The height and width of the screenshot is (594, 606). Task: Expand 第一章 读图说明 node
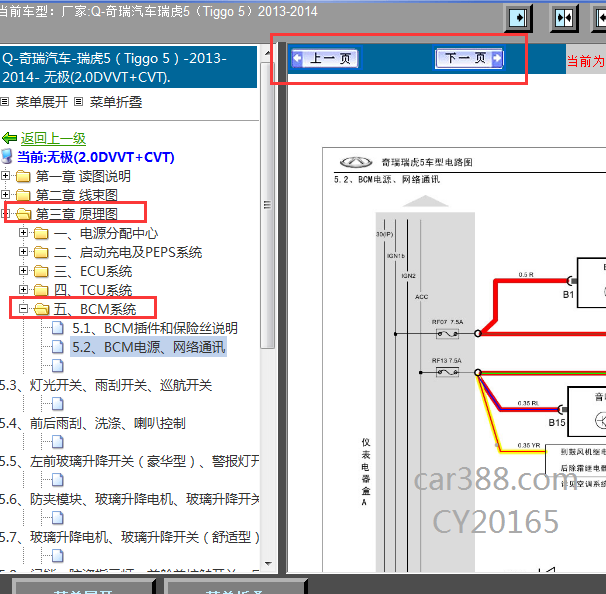tap(5, 176)
